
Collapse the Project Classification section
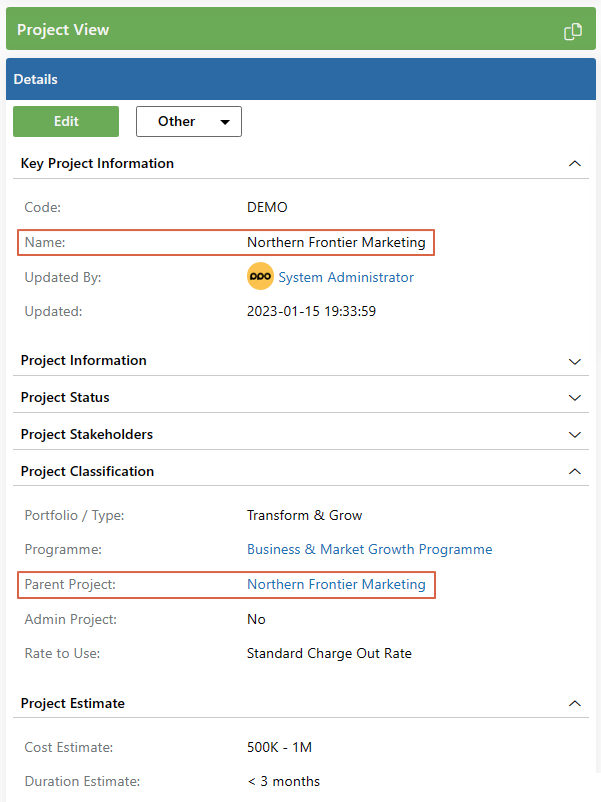(575, 471)
